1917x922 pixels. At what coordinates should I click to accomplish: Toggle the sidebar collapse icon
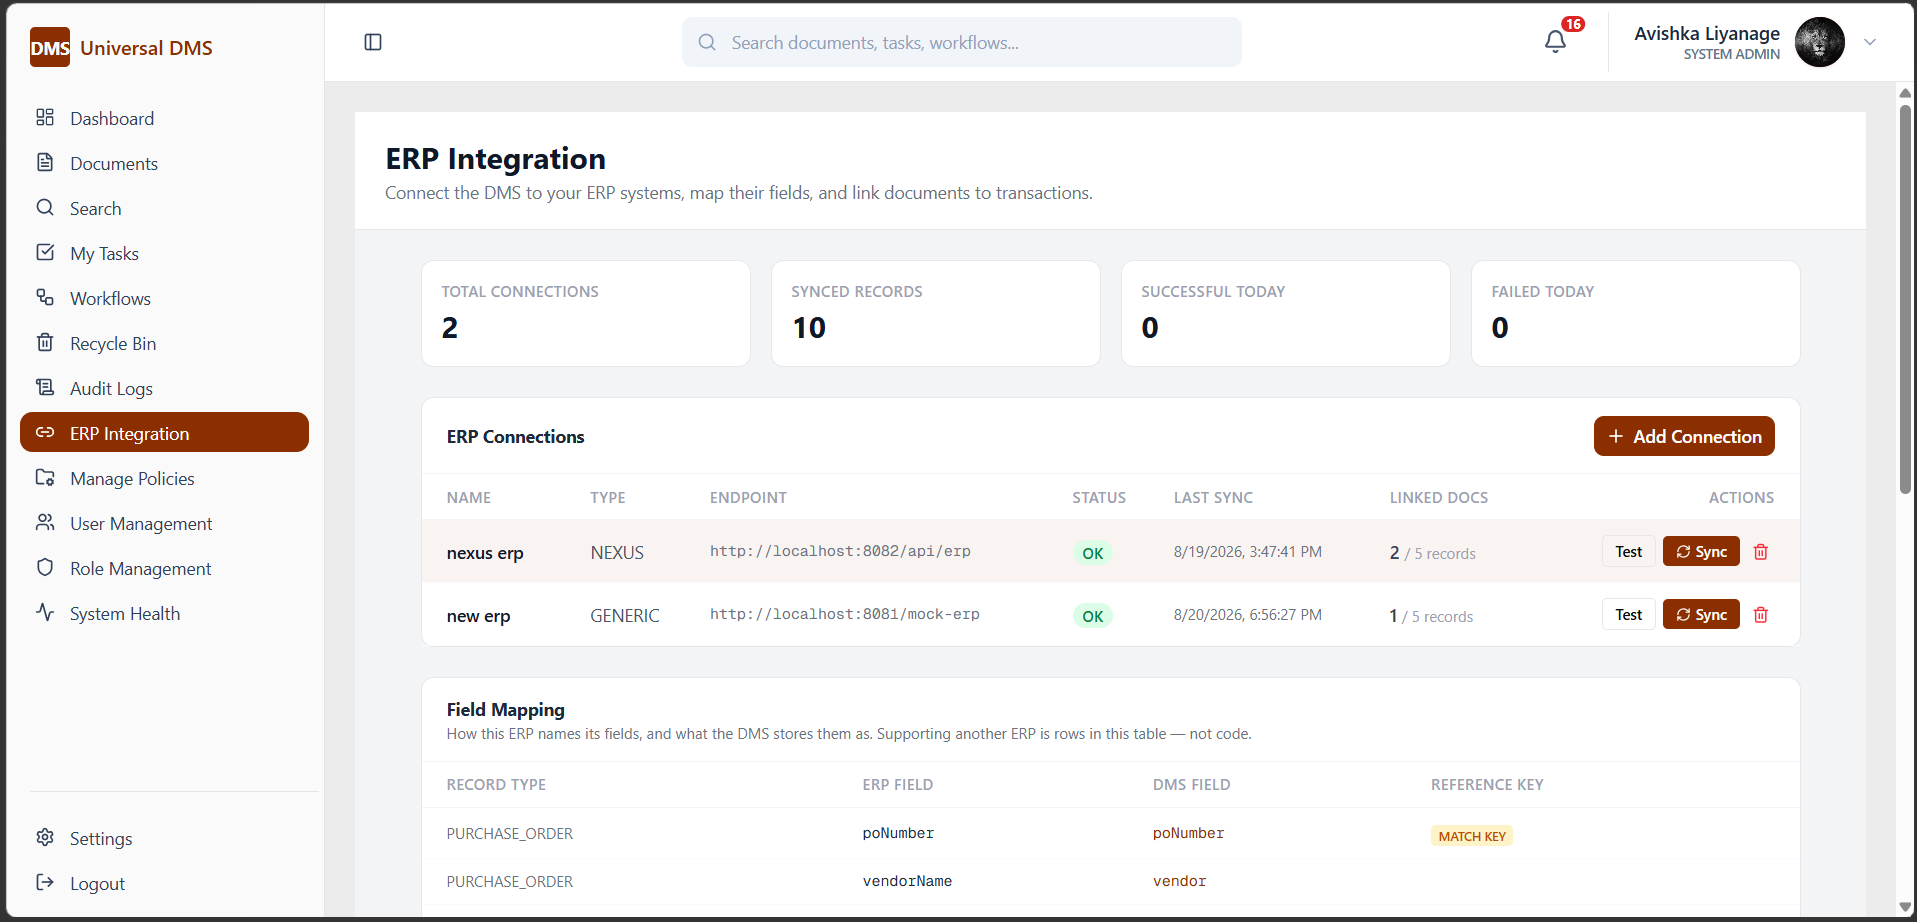373,42
